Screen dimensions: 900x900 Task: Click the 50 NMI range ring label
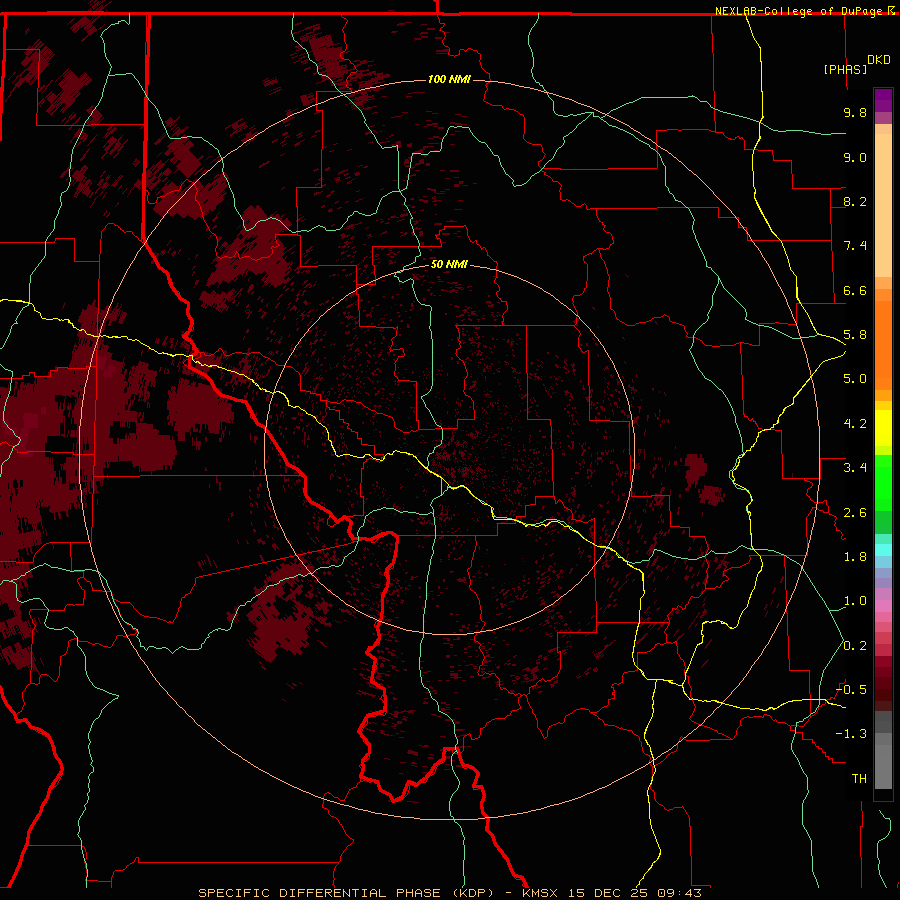(449, 264)
